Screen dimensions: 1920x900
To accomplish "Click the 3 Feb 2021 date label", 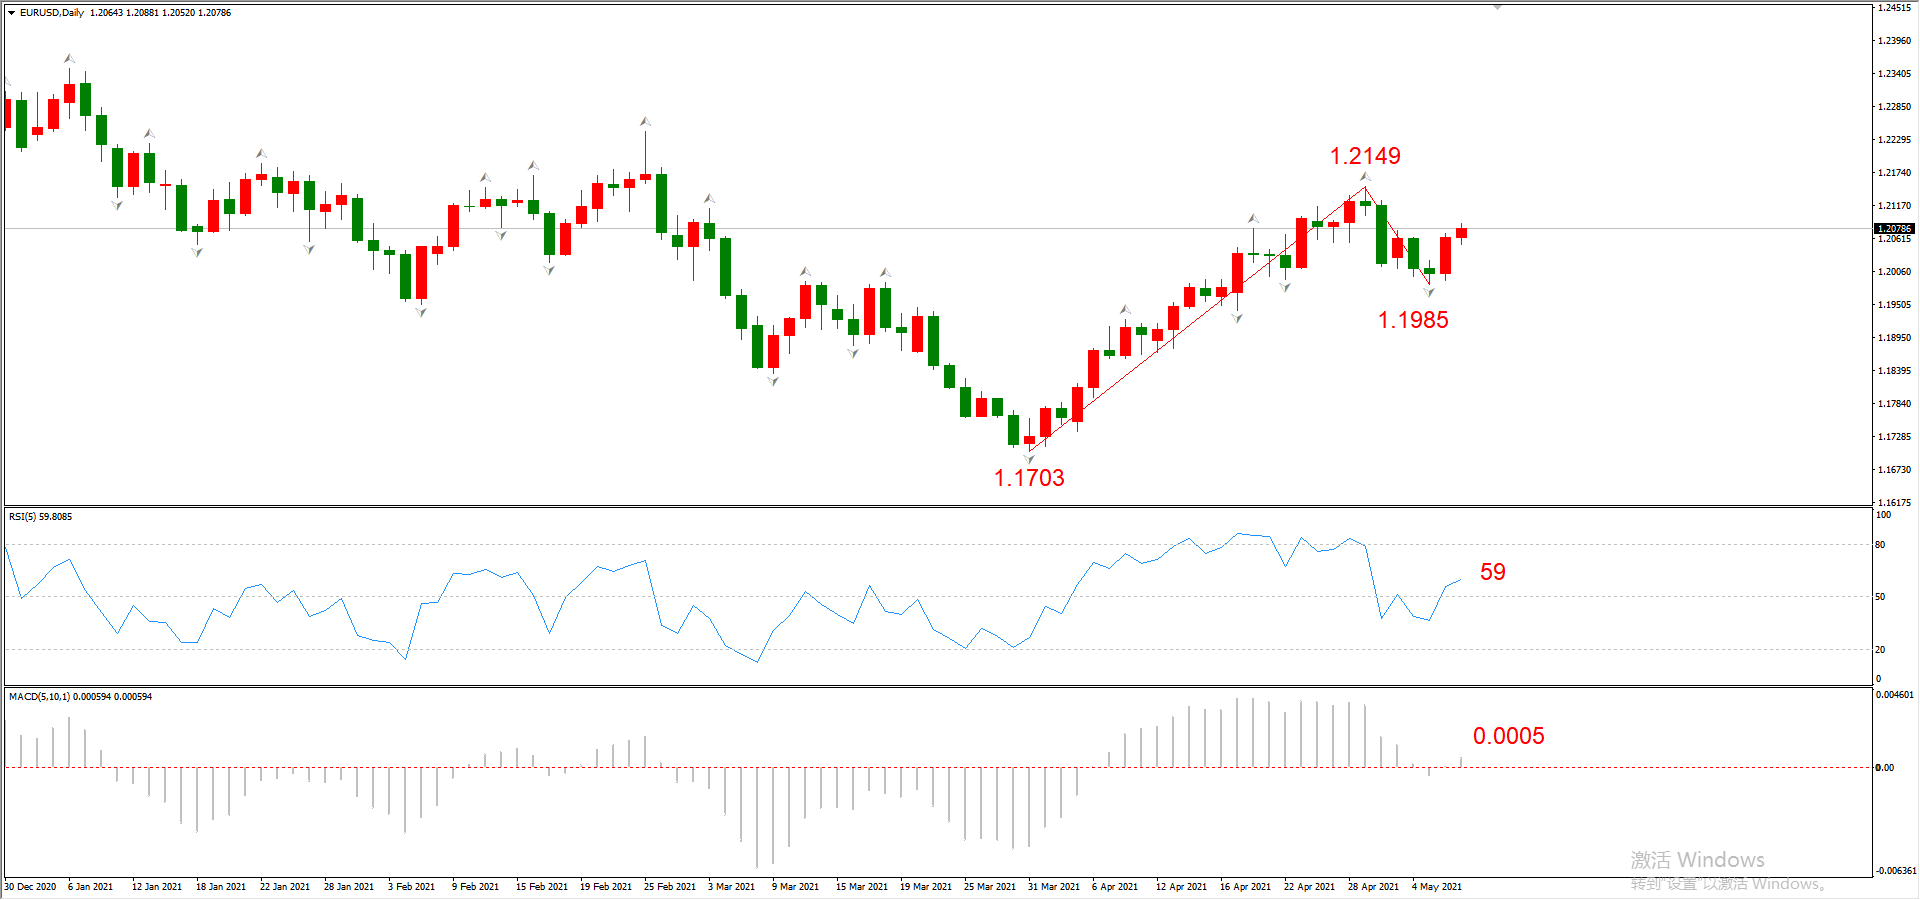I will pos(411,887).
